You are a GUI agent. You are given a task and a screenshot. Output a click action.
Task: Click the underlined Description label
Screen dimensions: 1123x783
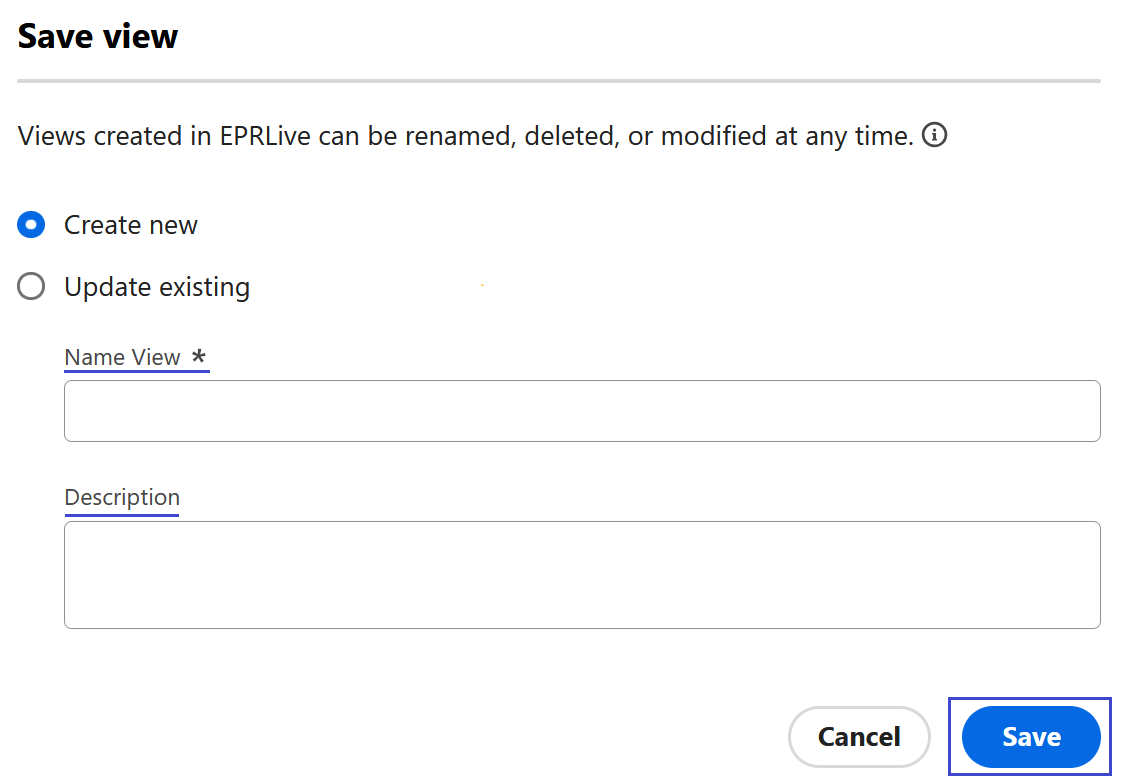[x=122, y=497]
